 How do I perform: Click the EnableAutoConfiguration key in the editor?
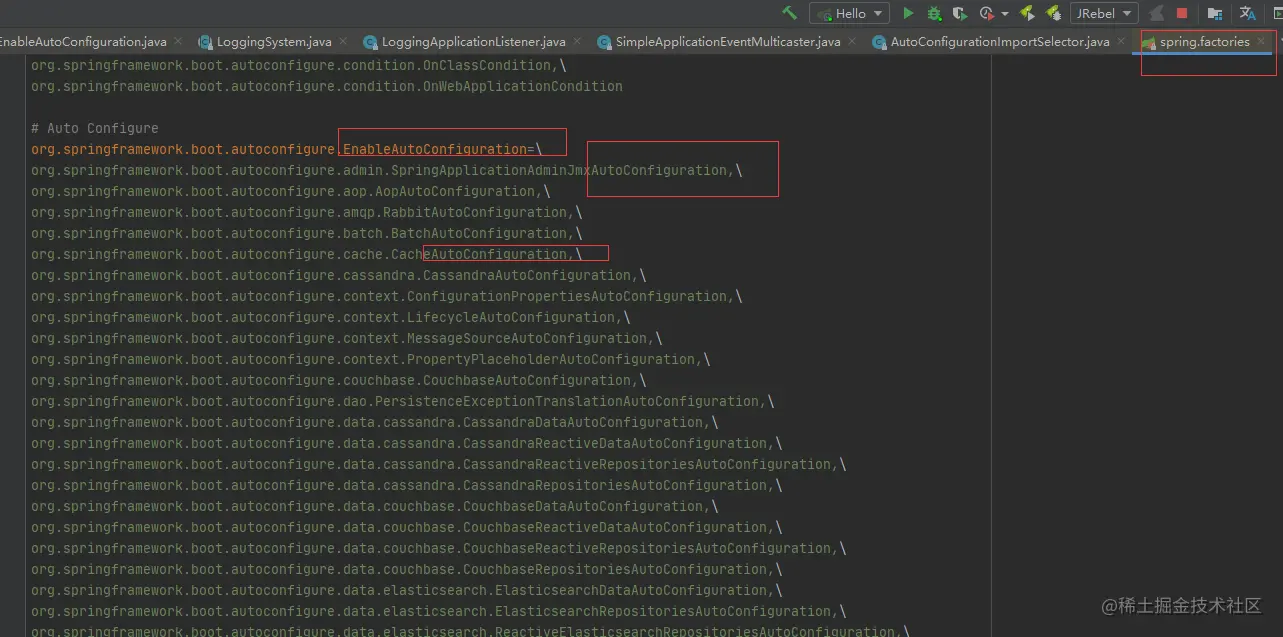(434, 149)
